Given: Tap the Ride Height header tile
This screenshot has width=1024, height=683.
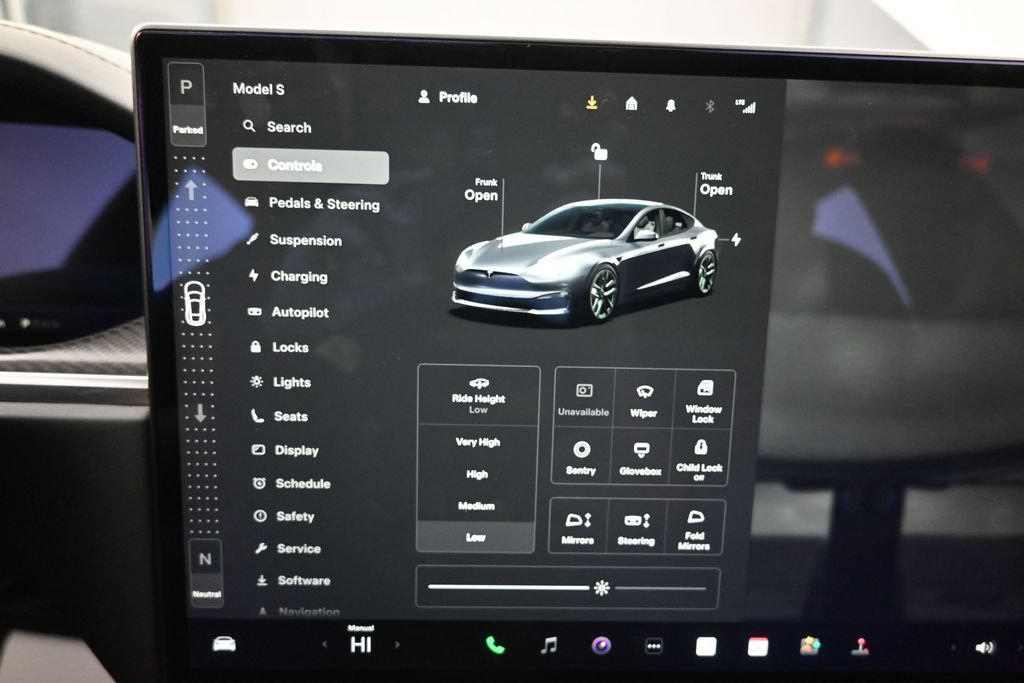Looking at the screenshot, I should click(x=479, y=396).
